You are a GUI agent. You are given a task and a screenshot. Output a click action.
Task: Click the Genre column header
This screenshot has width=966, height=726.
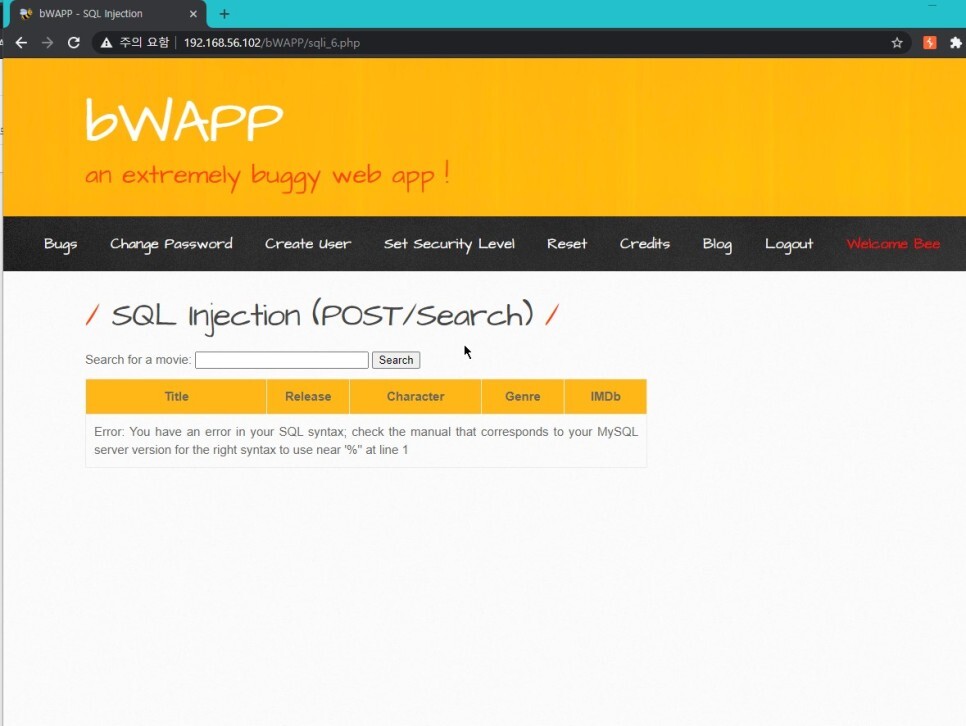tap(522, 396)
